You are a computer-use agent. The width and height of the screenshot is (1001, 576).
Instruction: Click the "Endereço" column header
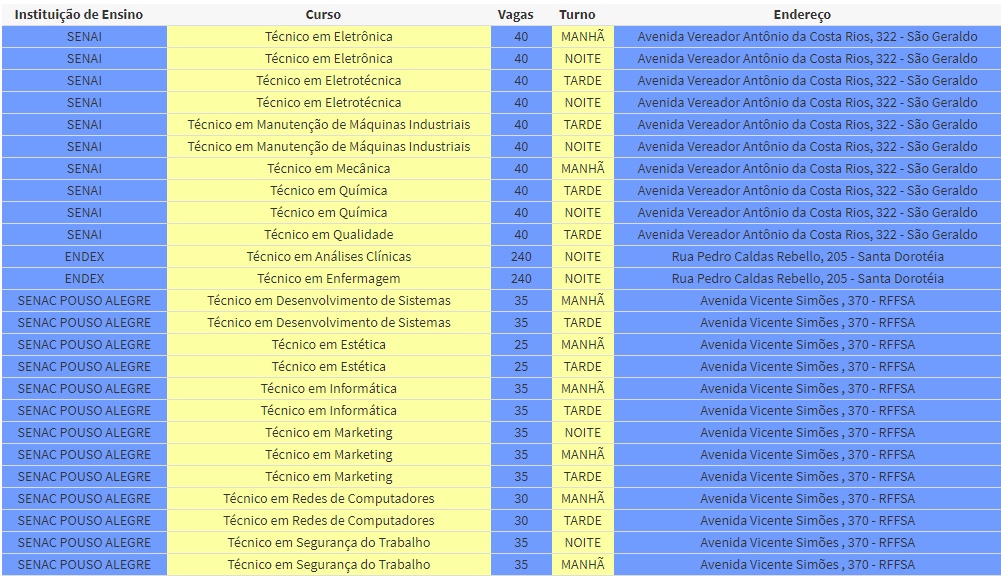(x=801, y=15)
